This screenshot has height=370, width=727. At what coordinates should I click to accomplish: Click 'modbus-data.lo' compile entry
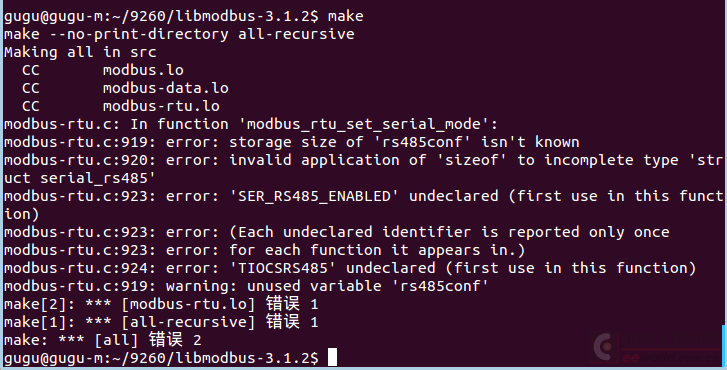click(166, 88)
